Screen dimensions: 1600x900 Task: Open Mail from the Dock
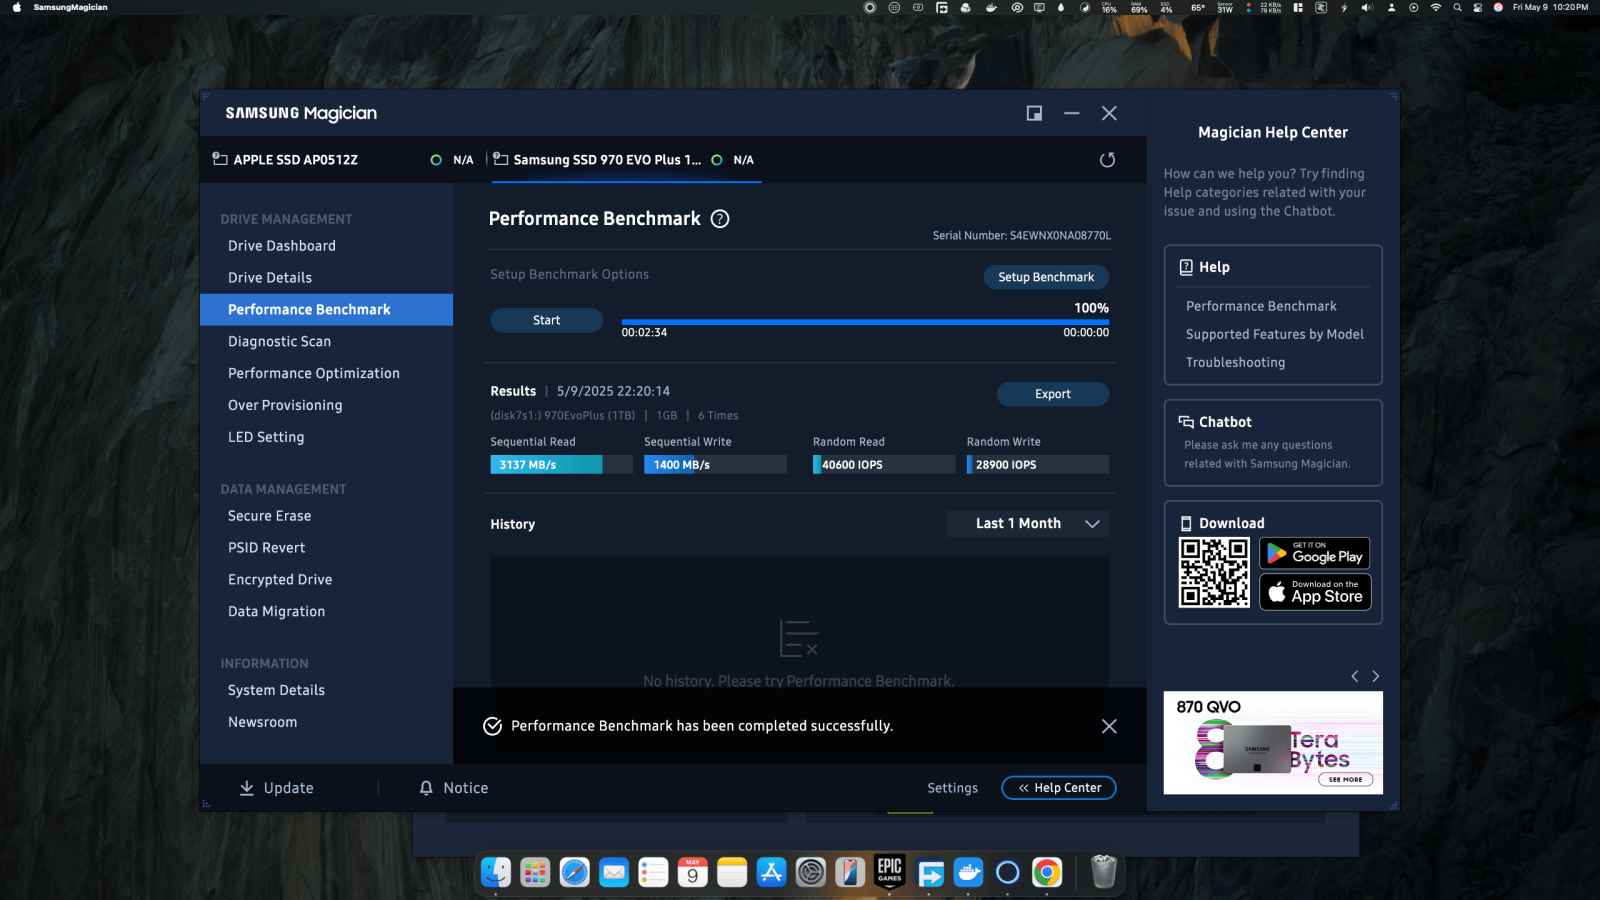(614, 873)
